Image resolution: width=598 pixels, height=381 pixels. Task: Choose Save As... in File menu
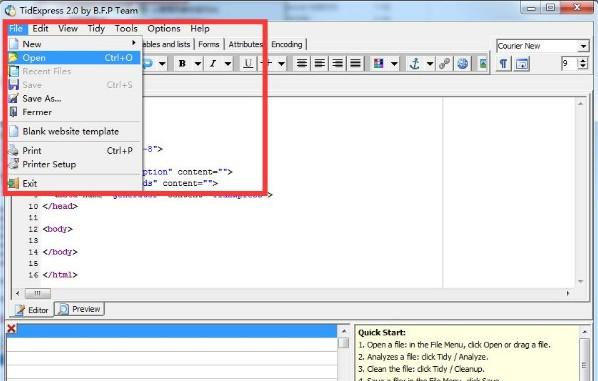[x=74, y=98]
